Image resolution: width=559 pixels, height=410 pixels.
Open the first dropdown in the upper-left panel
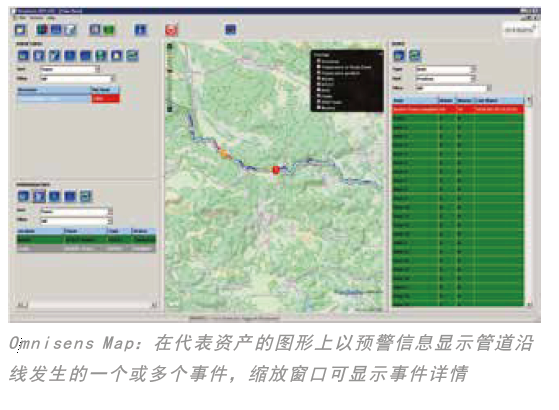tap(70, 69)
